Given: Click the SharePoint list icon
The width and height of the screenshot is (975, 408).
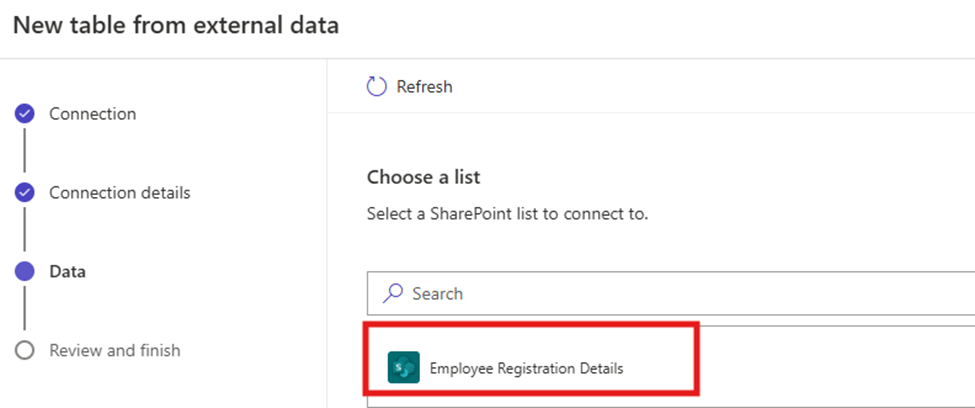Looking at the screenshot, I should [x=403, y=368].
